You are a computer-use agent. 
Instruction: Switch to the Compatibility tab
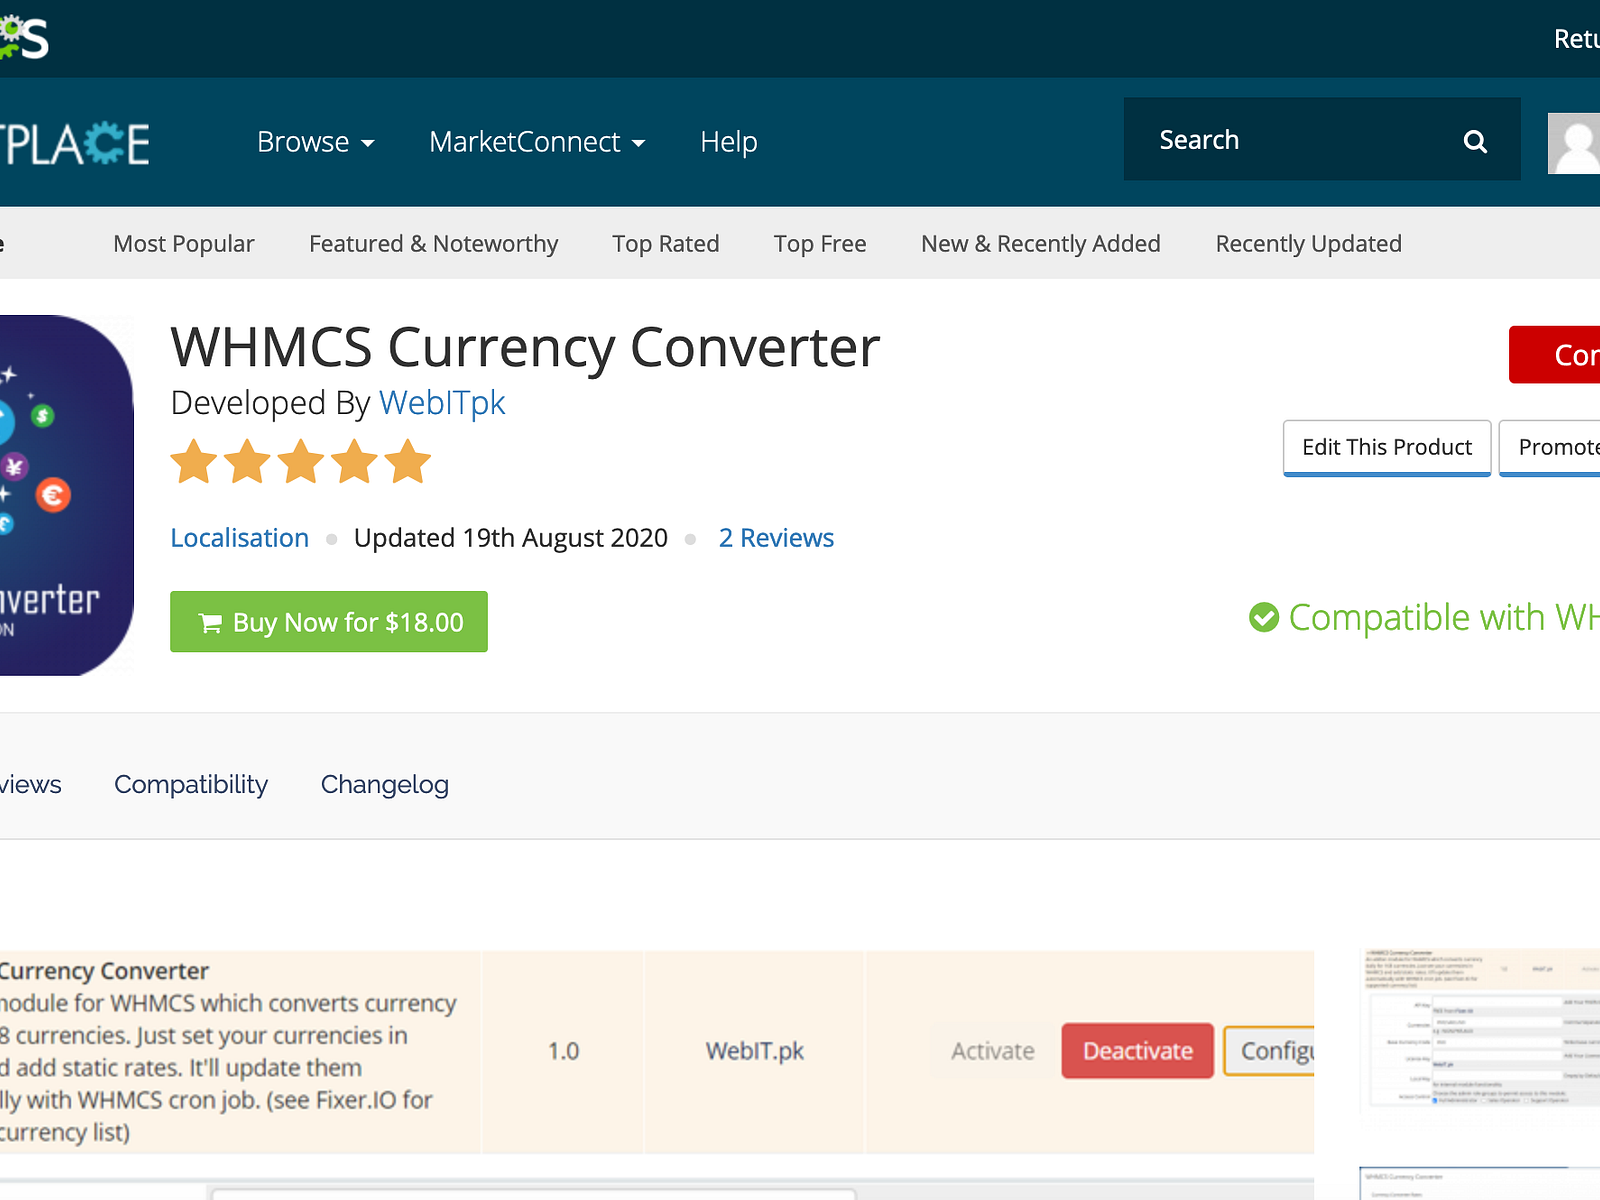(191, 785)
